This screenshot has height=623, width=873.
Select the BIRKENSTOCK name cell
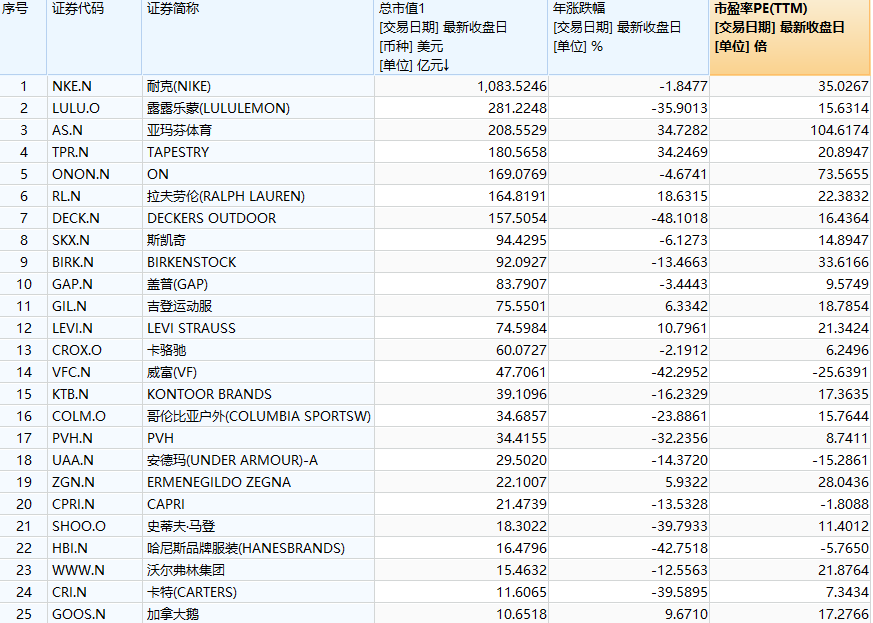click(258, 262)
